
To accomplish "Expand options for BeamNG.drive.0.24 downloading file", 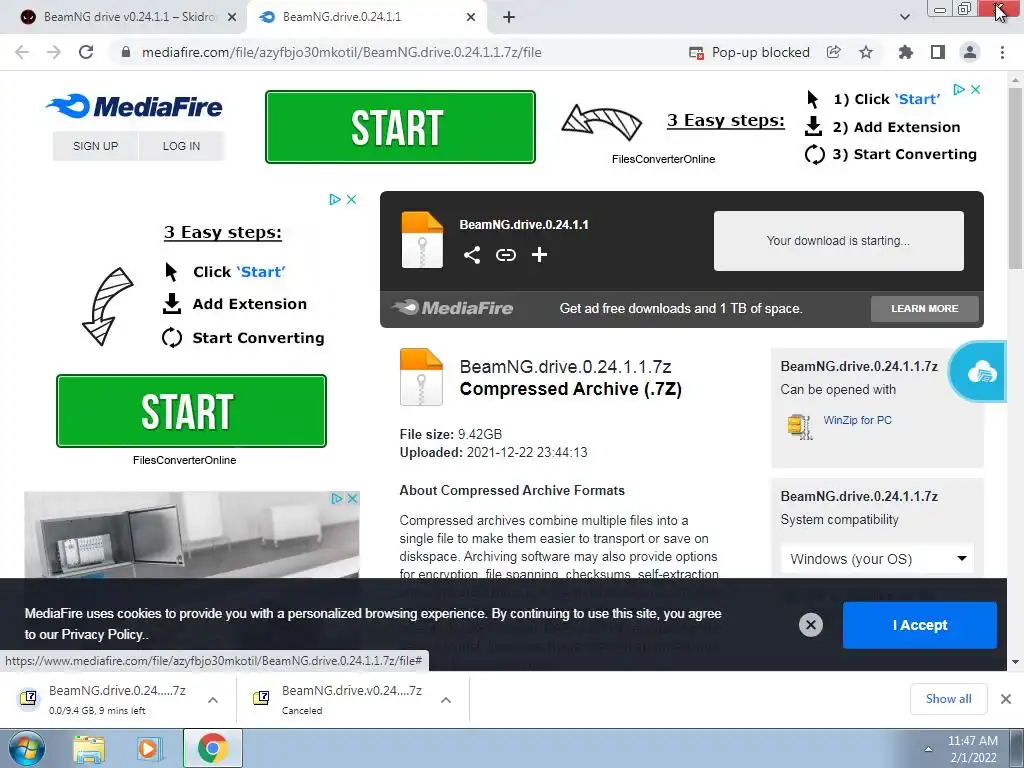I will (213, 700).
